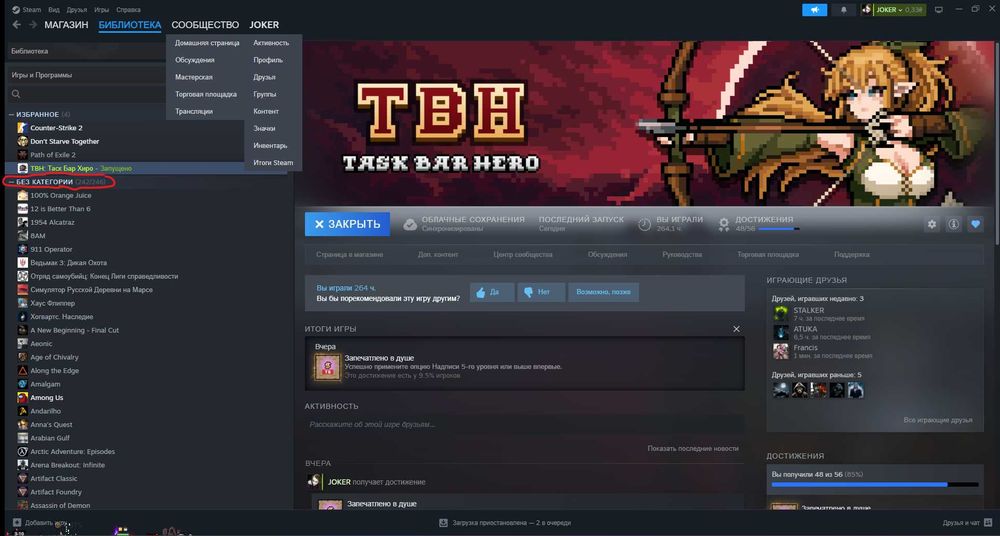Click Библиотека home header in sidebar
The height and width of the screenshot is (536, 1000).
[x=88, y=51]
